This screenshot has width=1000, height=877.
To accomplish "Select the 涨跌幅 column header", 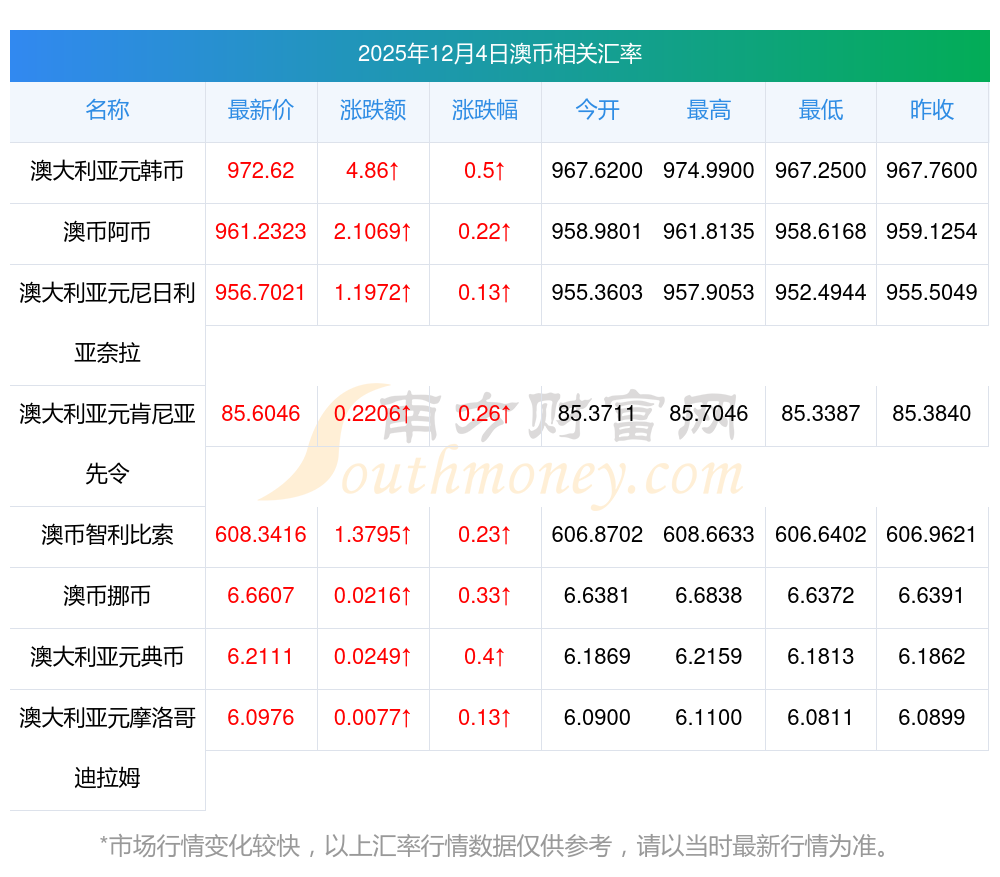I will click(x=485, y=111).
